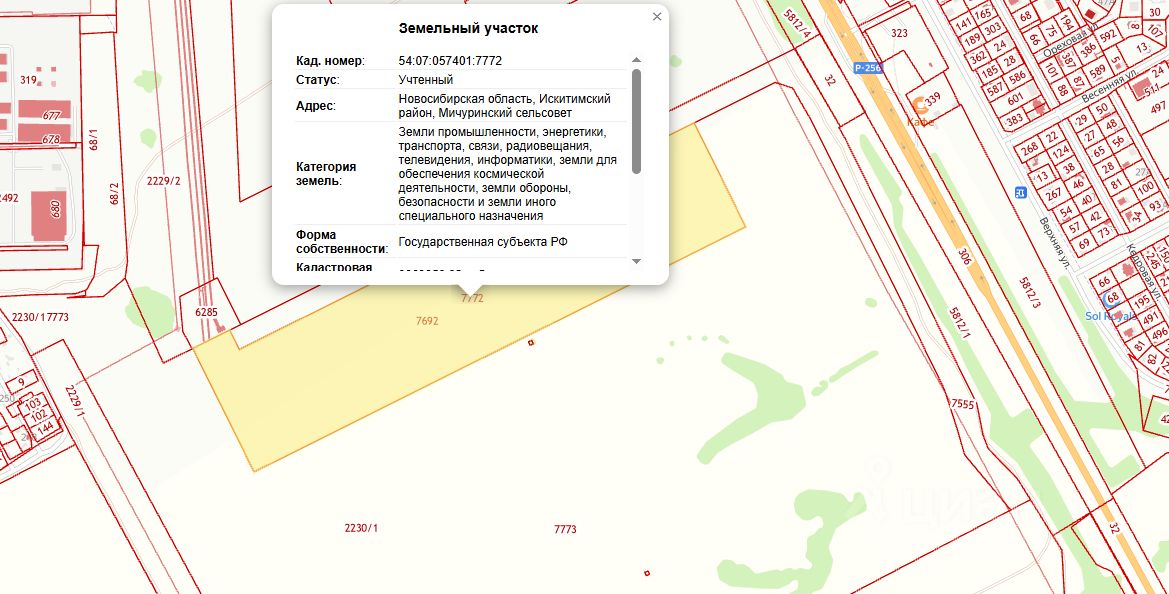Screen dimensions: 1169x594
Task: Select plot labeled 383
Action: (x=1013, y=119)
